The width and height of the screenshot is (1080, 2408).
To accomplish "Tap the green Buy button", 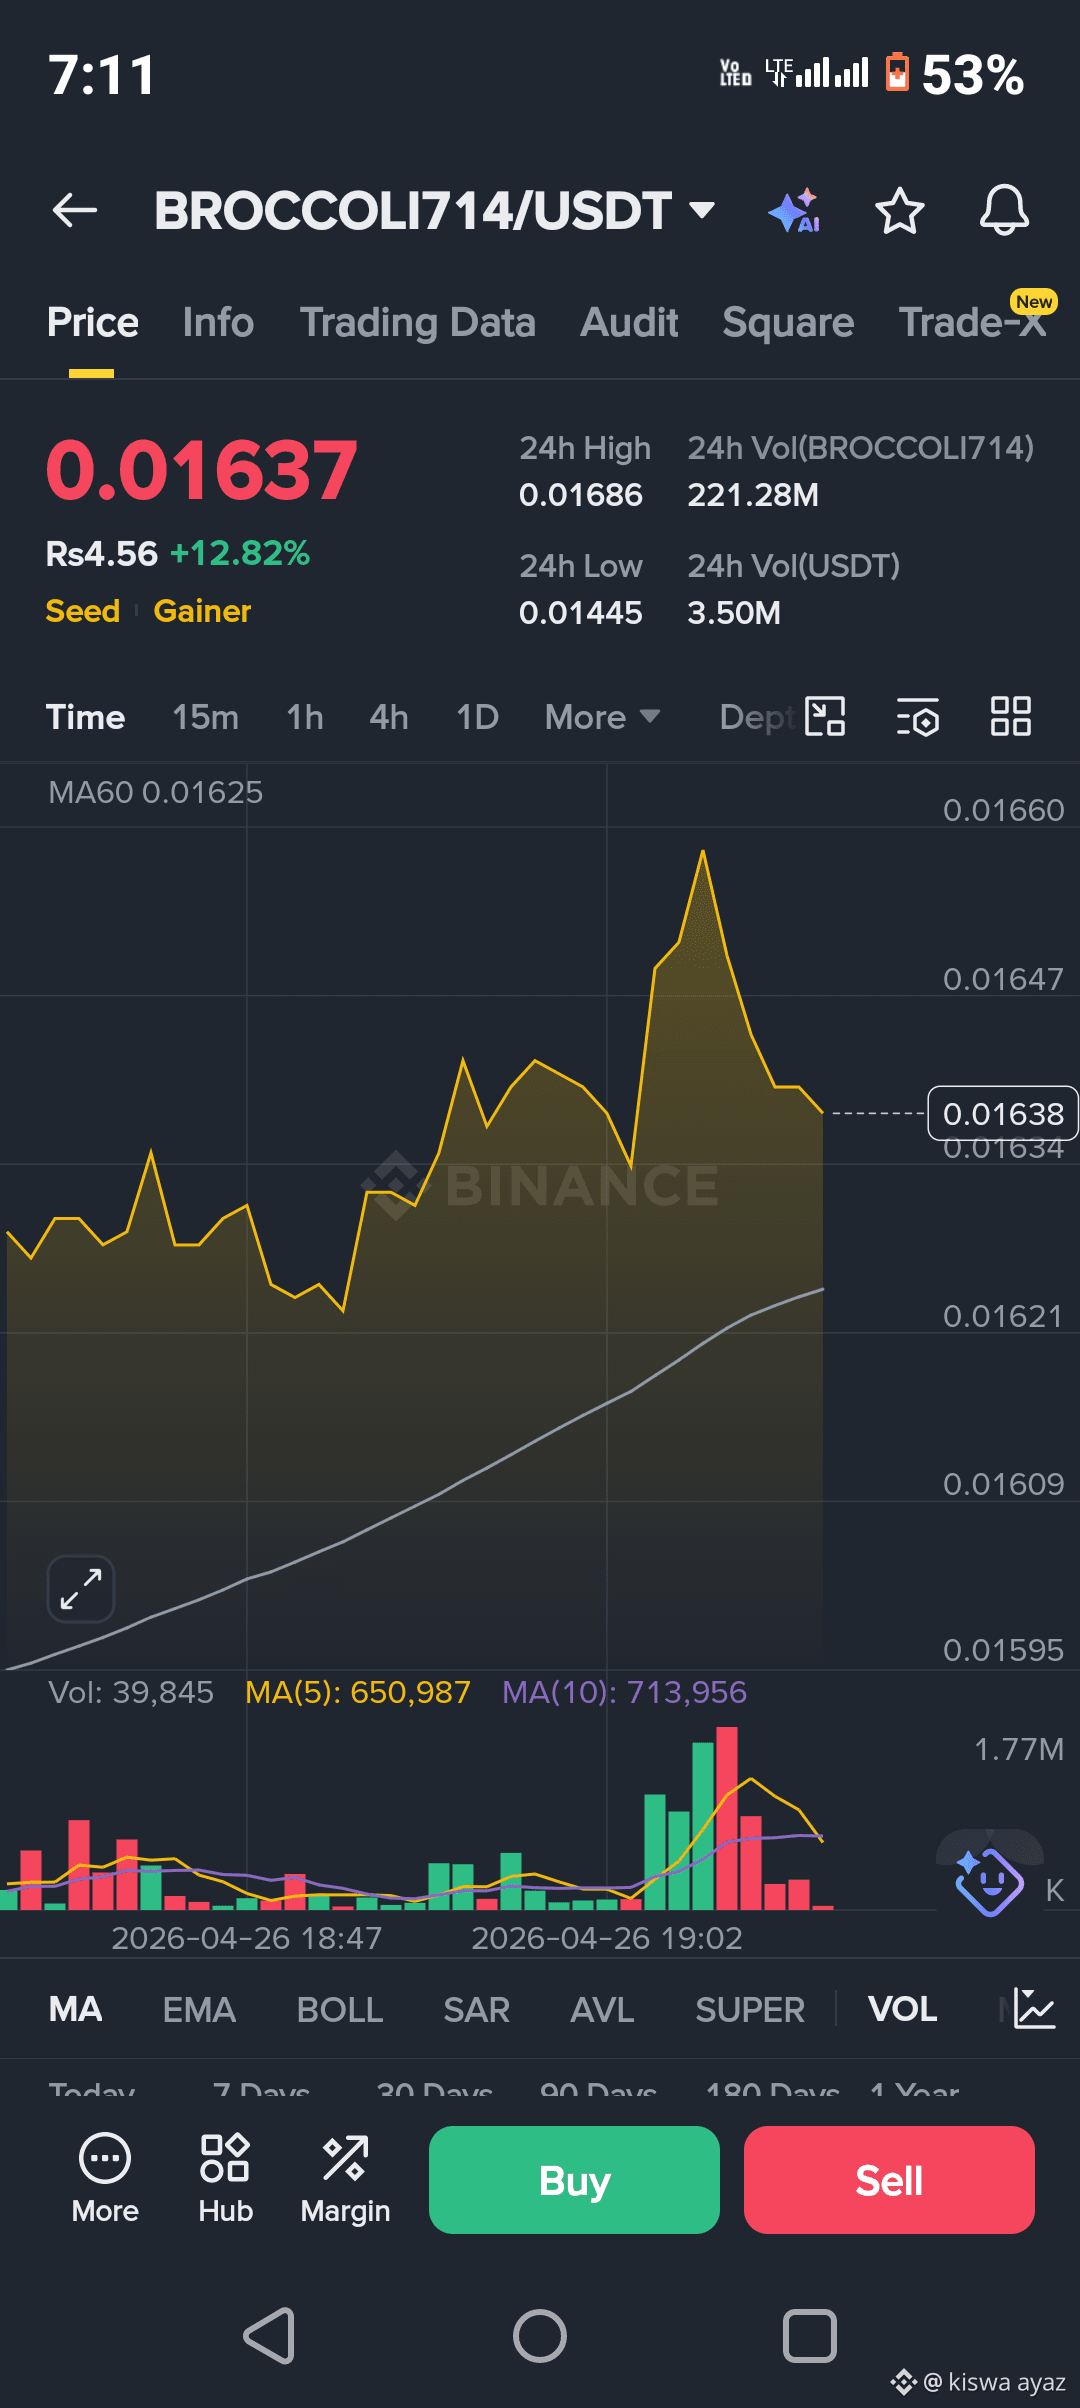I will 574,2180.
